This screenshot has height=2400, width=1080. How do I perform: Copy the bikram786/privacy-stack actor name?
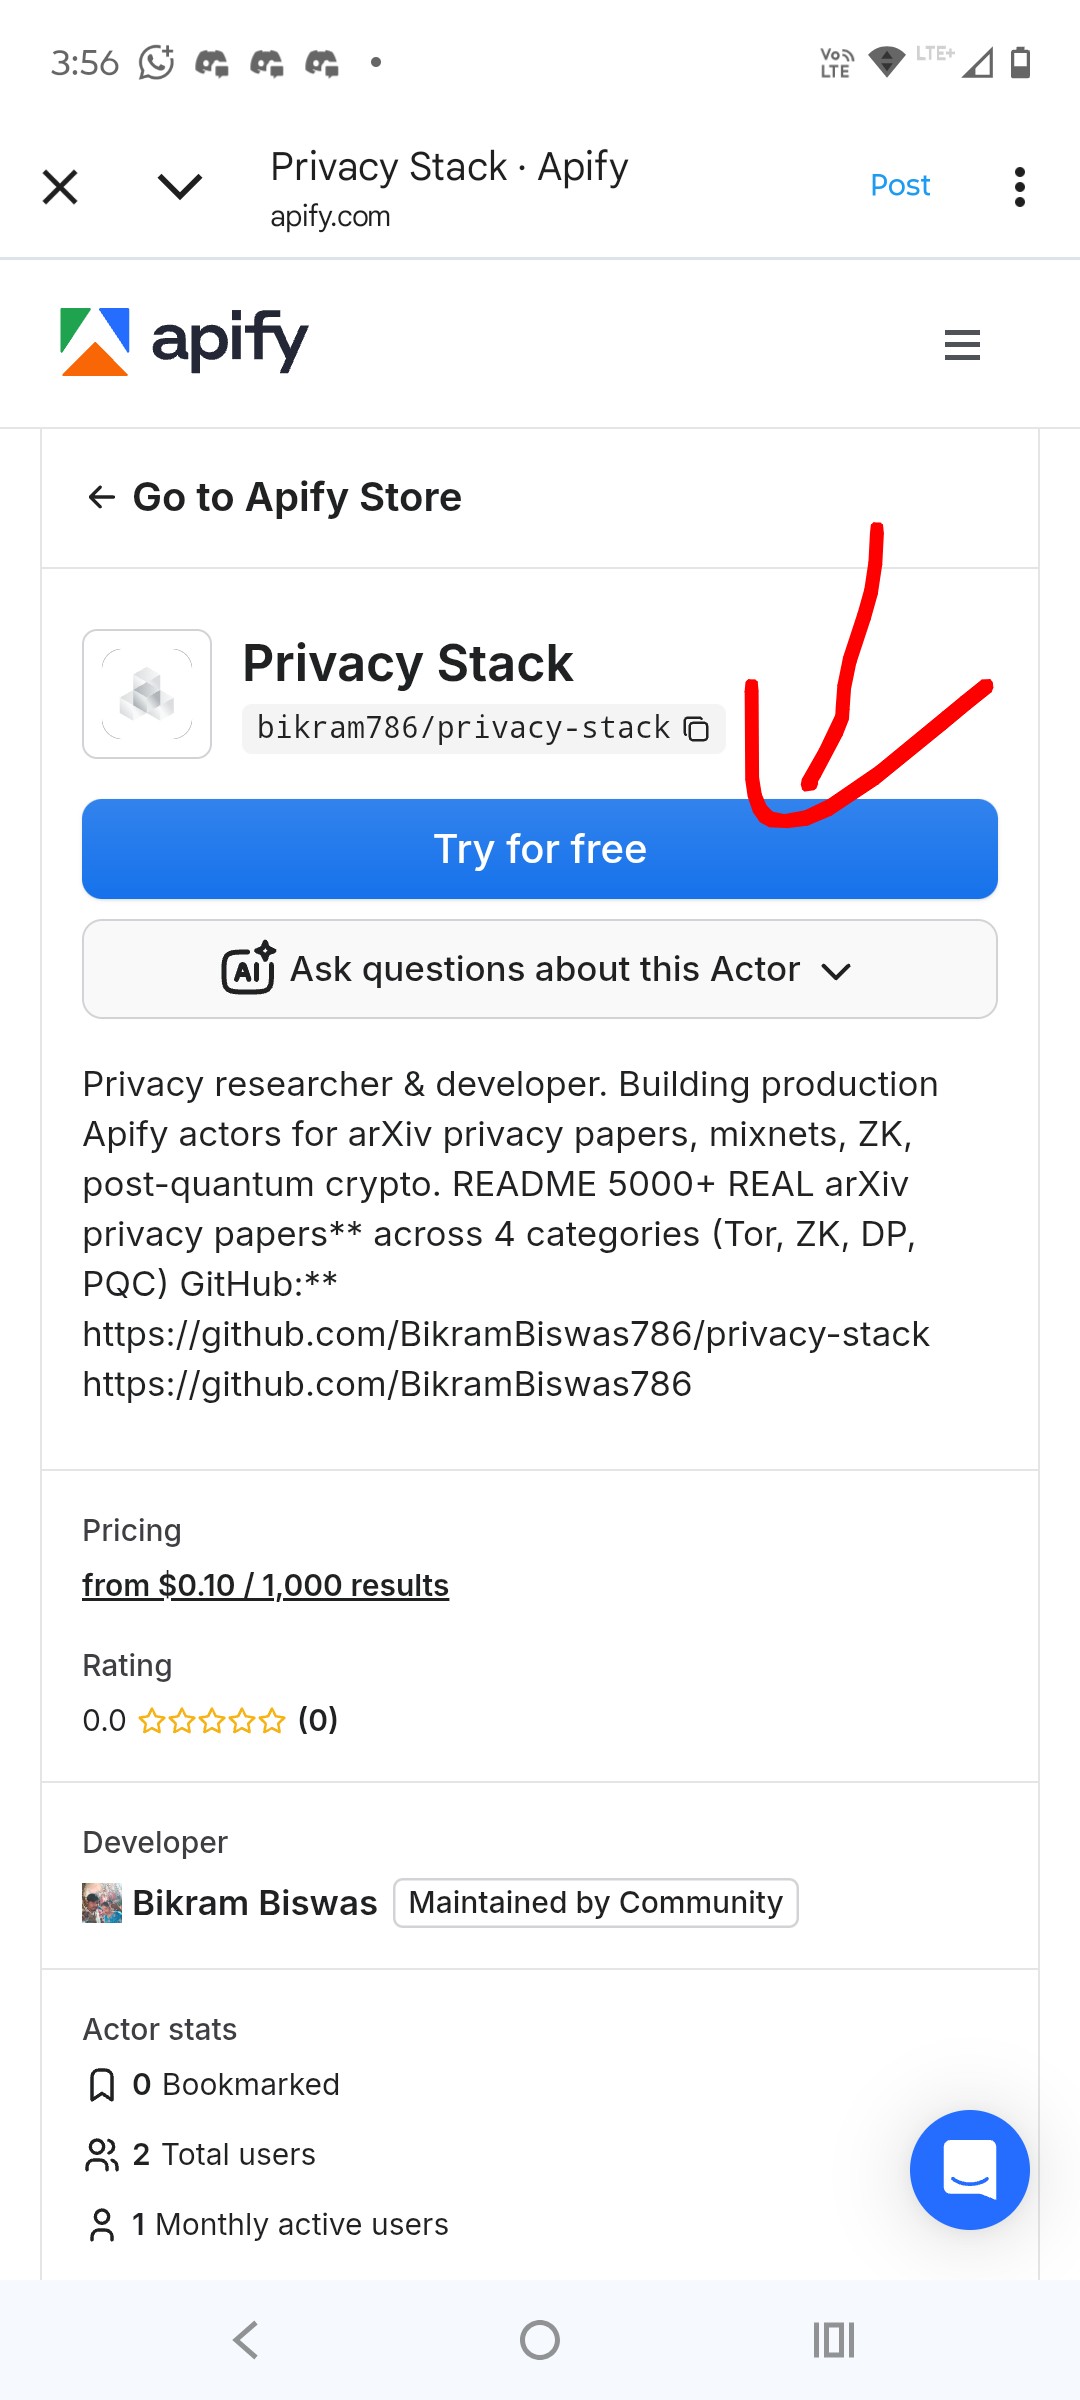point(696,729)
